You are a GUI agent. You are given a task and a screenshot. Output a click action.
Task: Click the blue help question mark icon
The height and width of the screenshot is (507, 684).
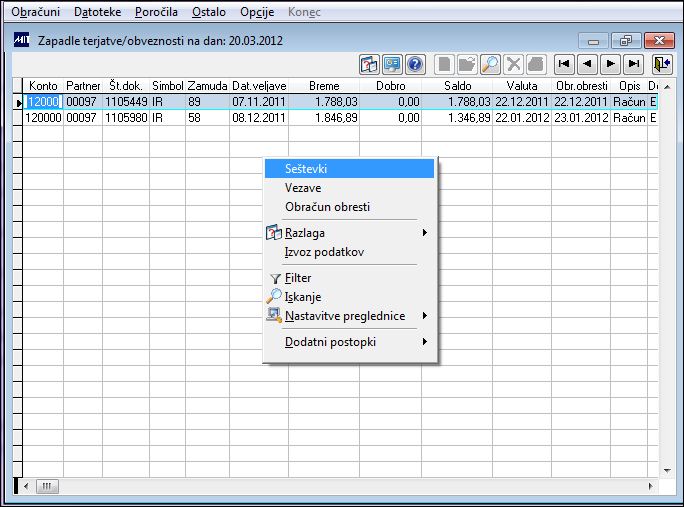point(415,65)
